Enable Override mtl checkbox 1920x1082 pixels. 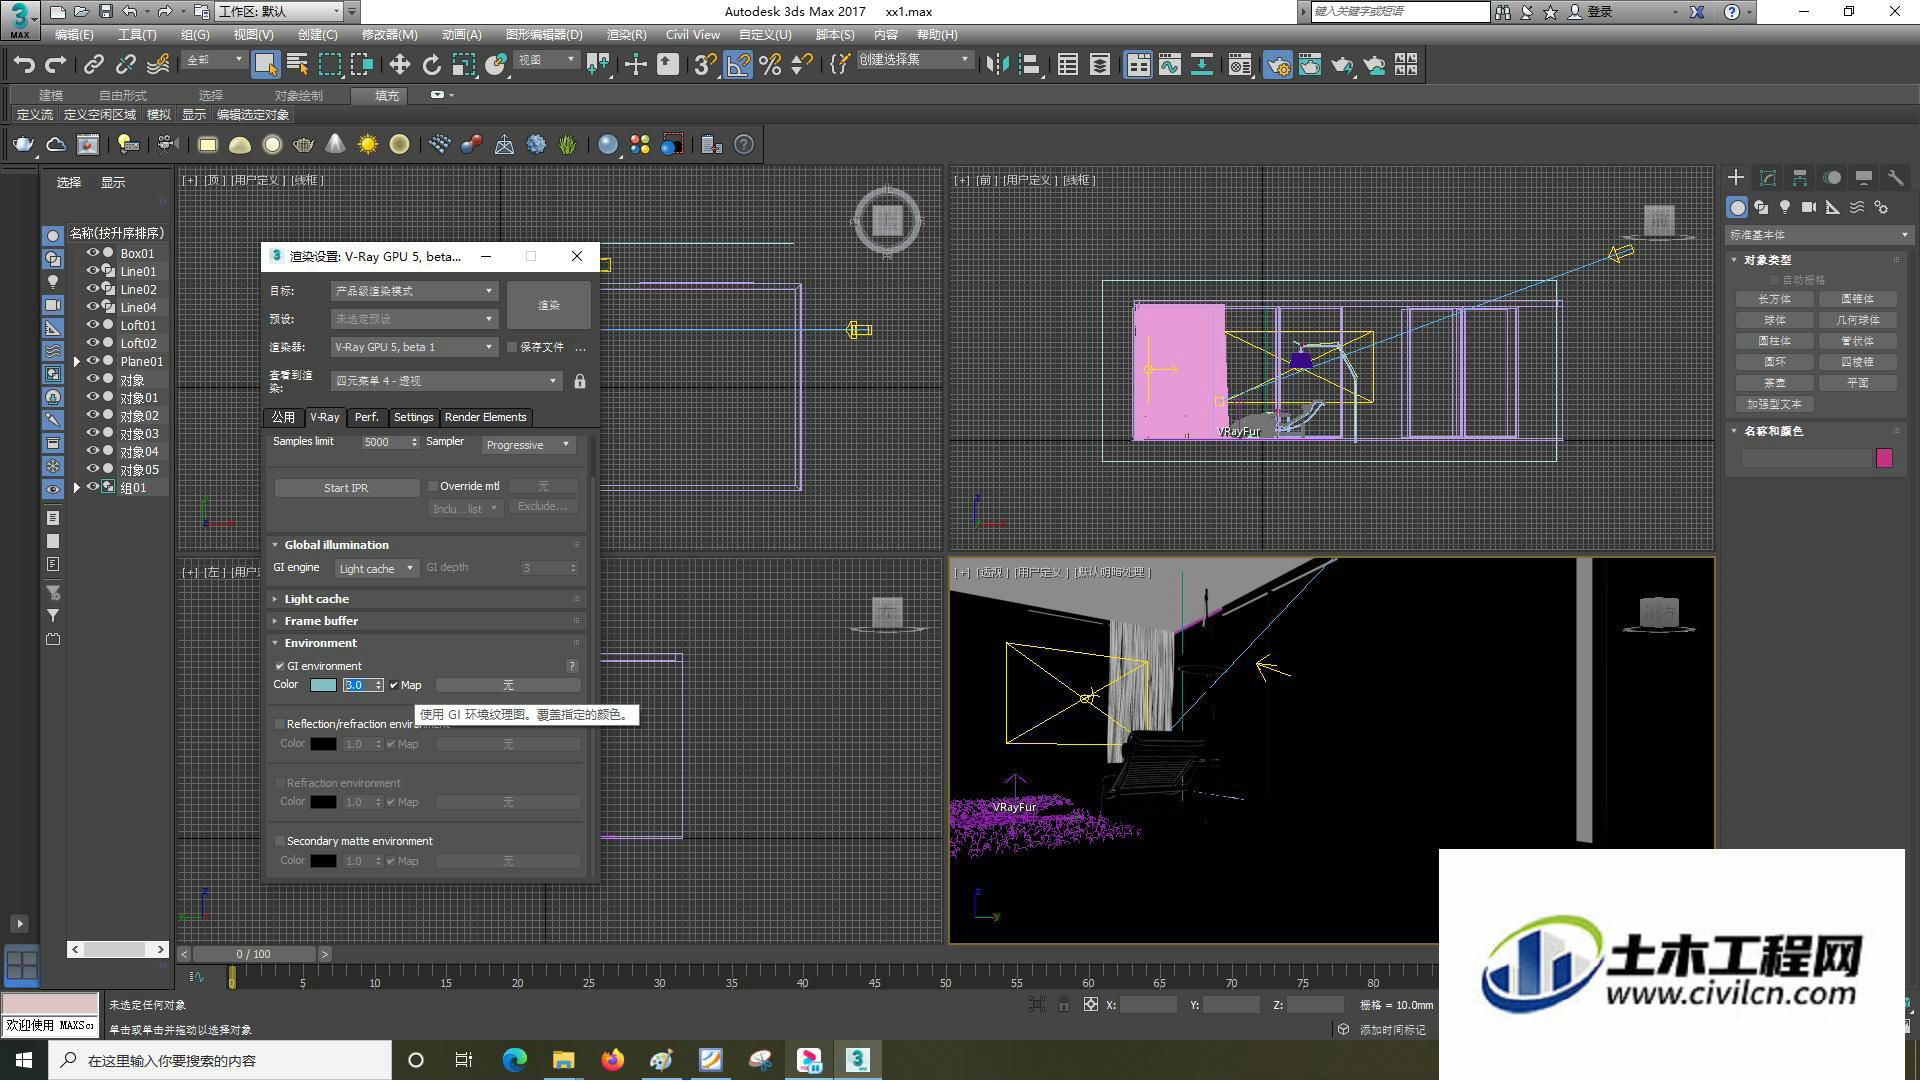(433, 486)
